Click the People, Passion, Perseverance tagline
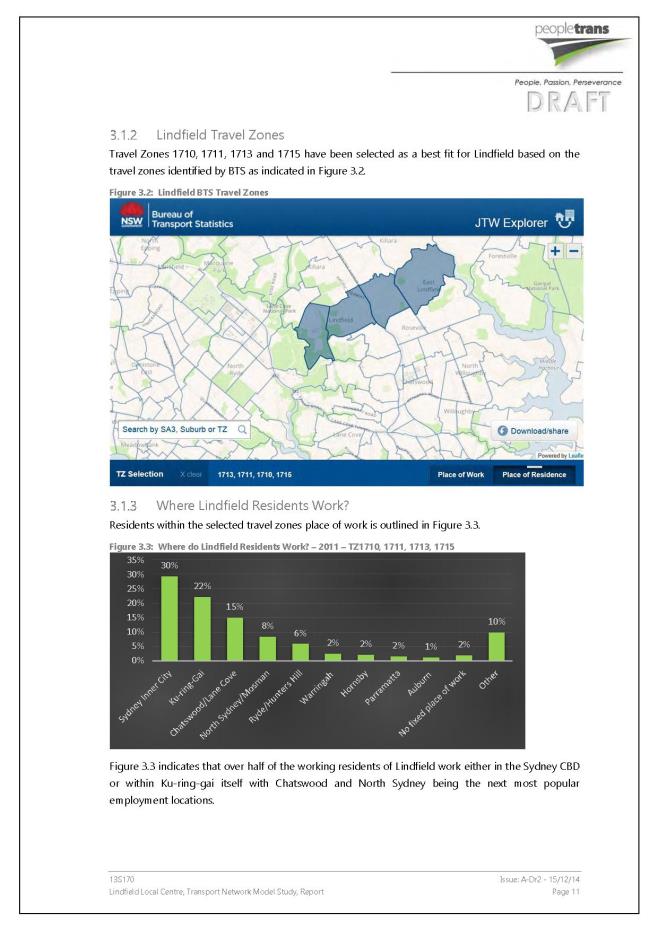 coord(568,82)
